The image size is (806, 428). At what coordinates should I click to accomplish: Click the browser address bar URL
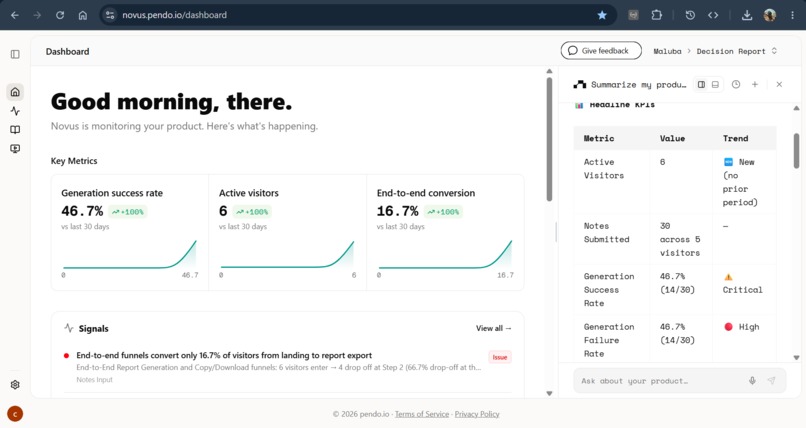tap(174, 15)
